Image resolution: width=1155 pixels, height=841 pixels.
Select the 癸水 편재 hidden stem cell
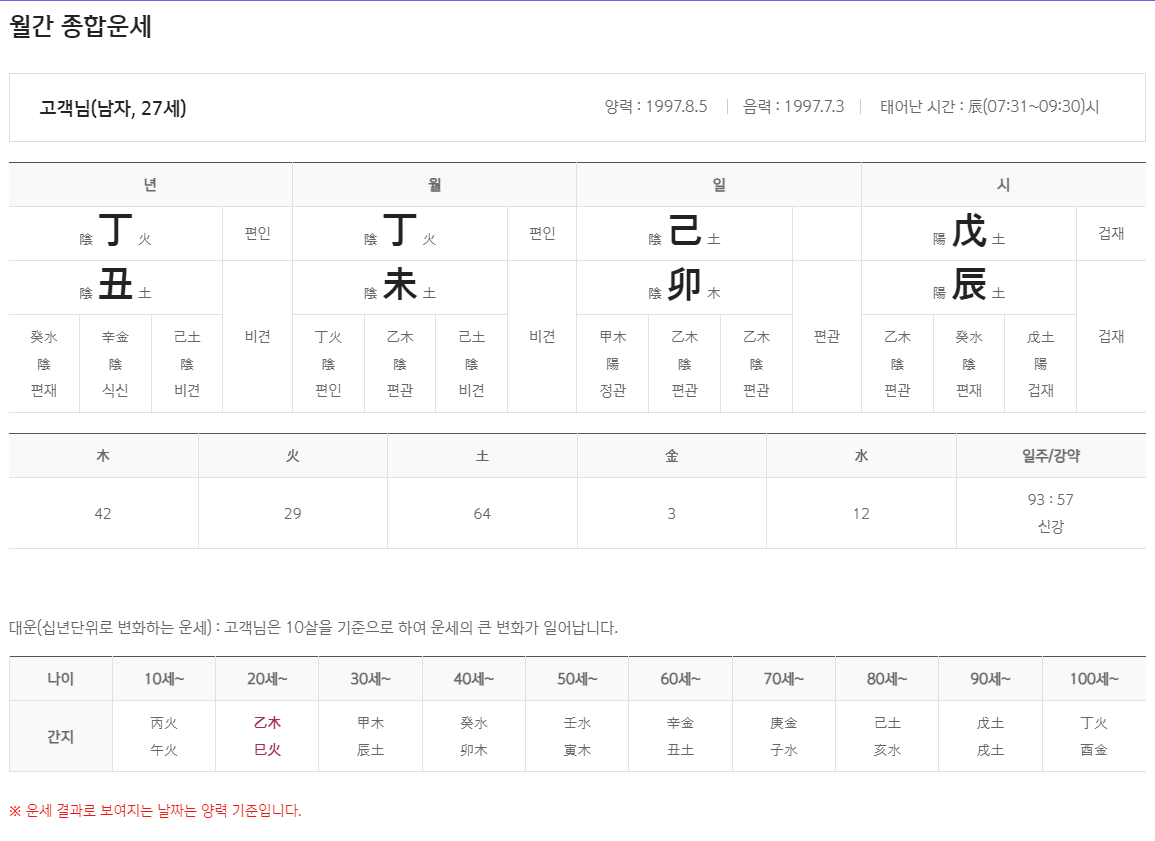click(45, 360)
